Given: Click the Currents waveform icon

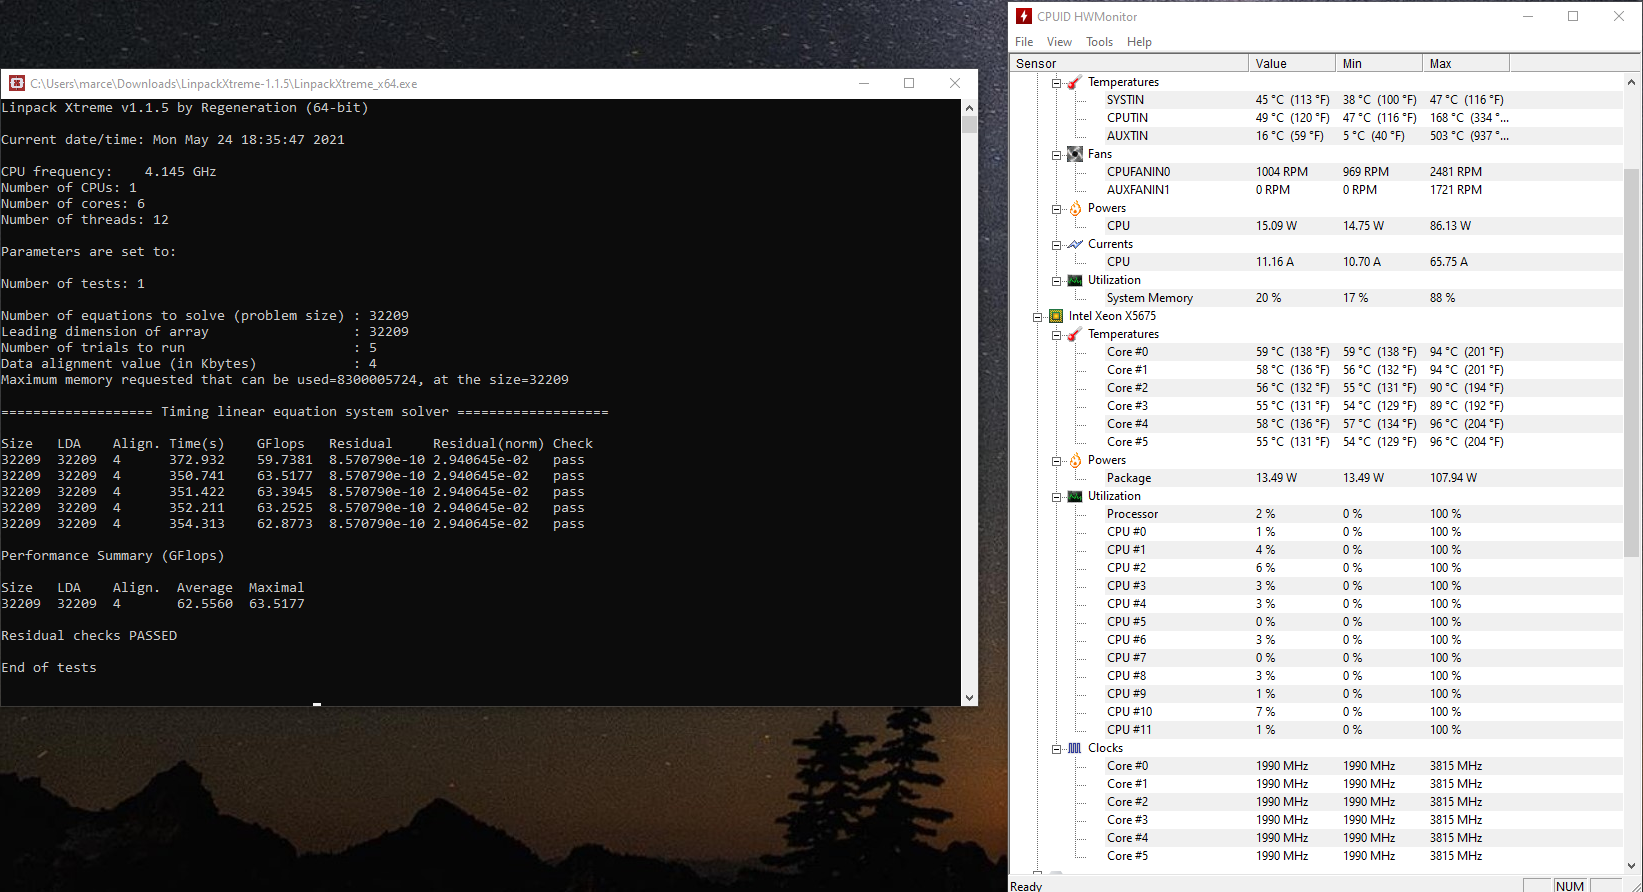Looking at the screenshot, I should (x=1075, y=244).
